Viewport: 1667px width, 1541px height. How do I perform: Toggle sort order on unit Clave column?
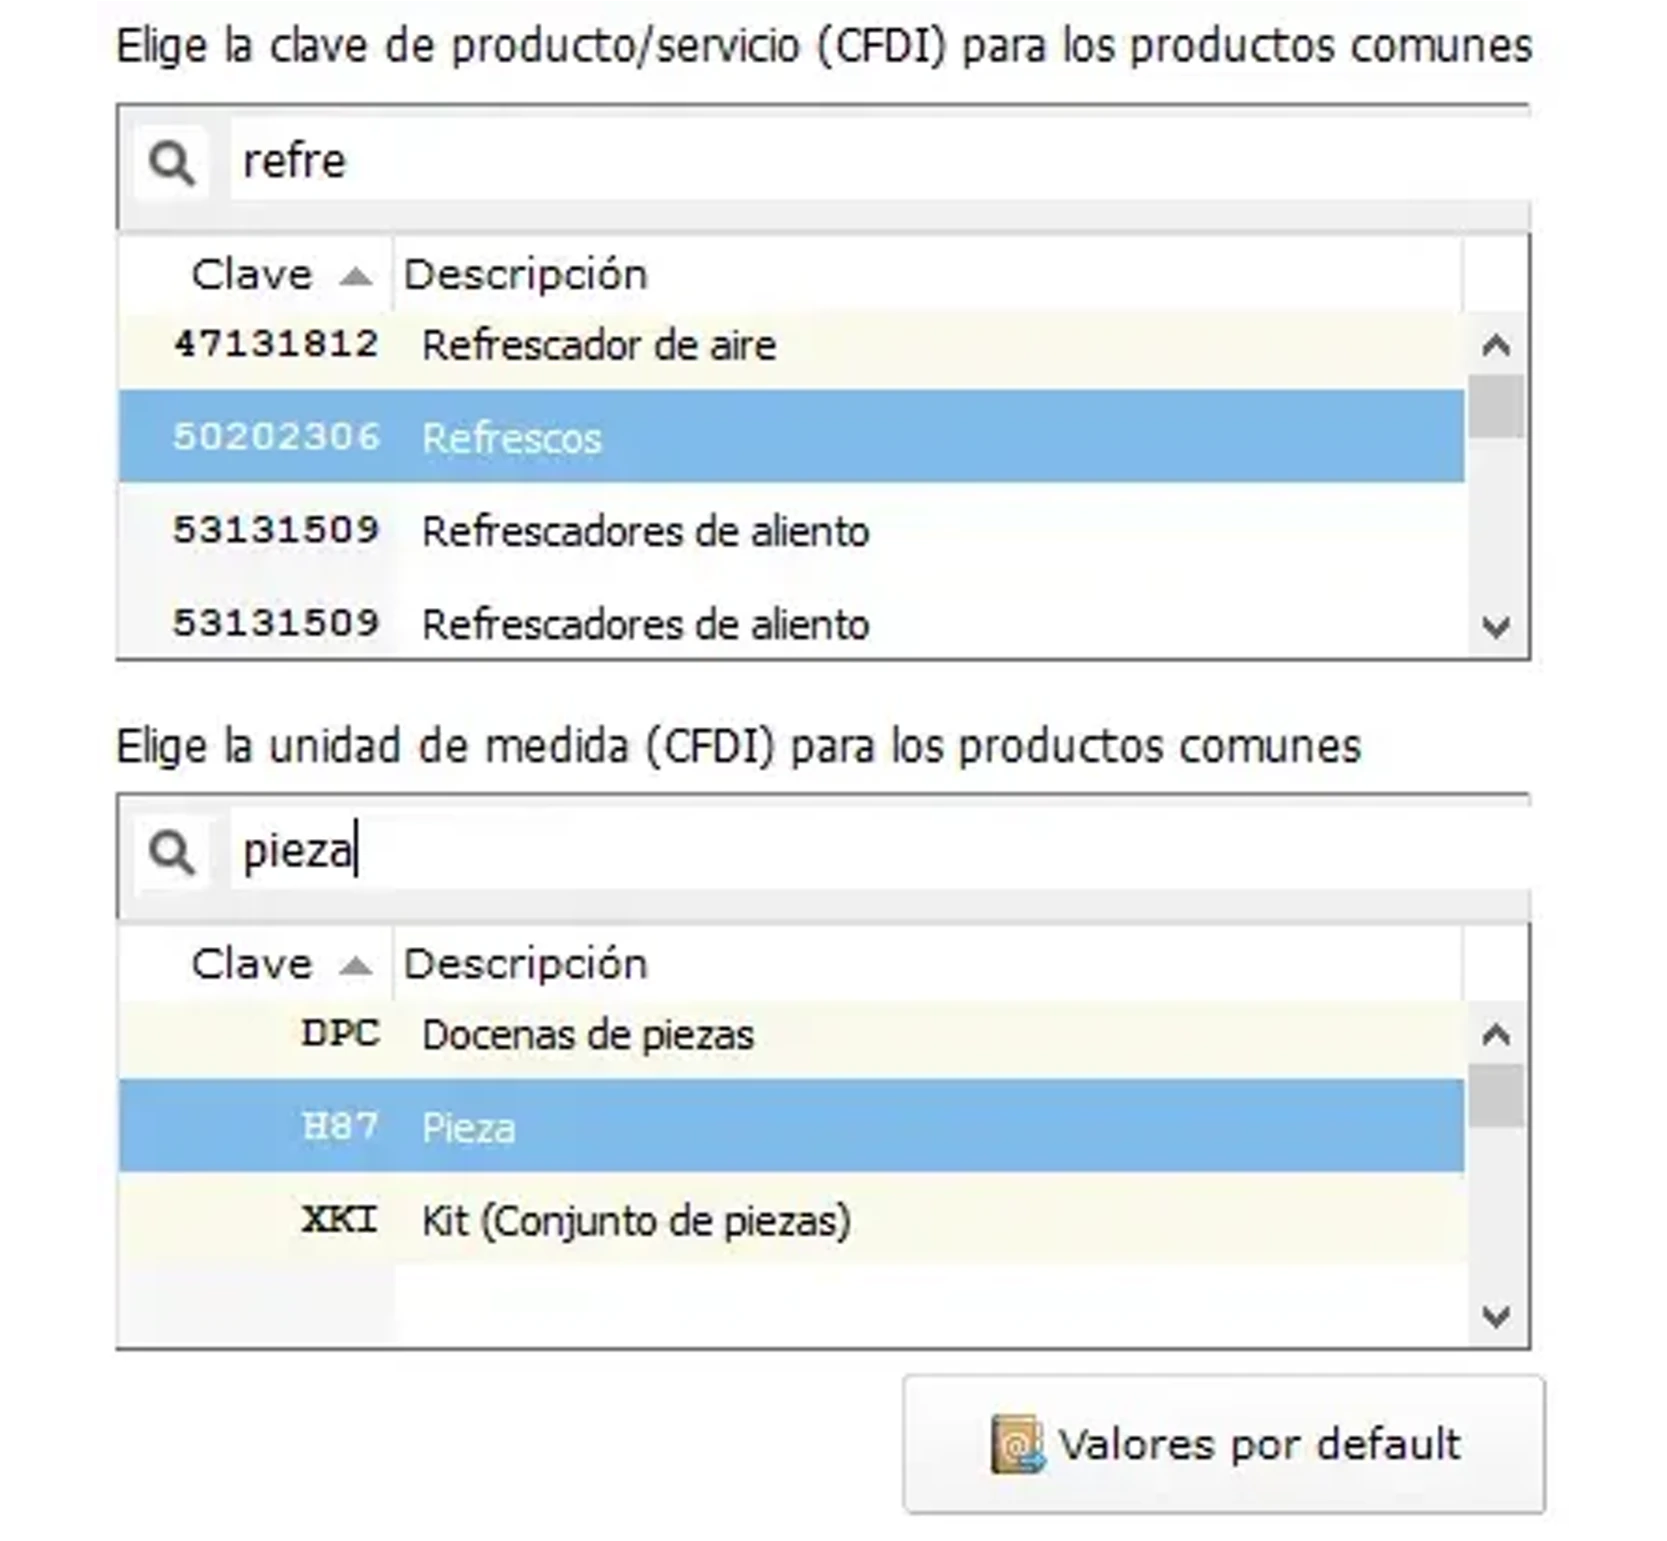pyautogui.click(x=357, y=966)
